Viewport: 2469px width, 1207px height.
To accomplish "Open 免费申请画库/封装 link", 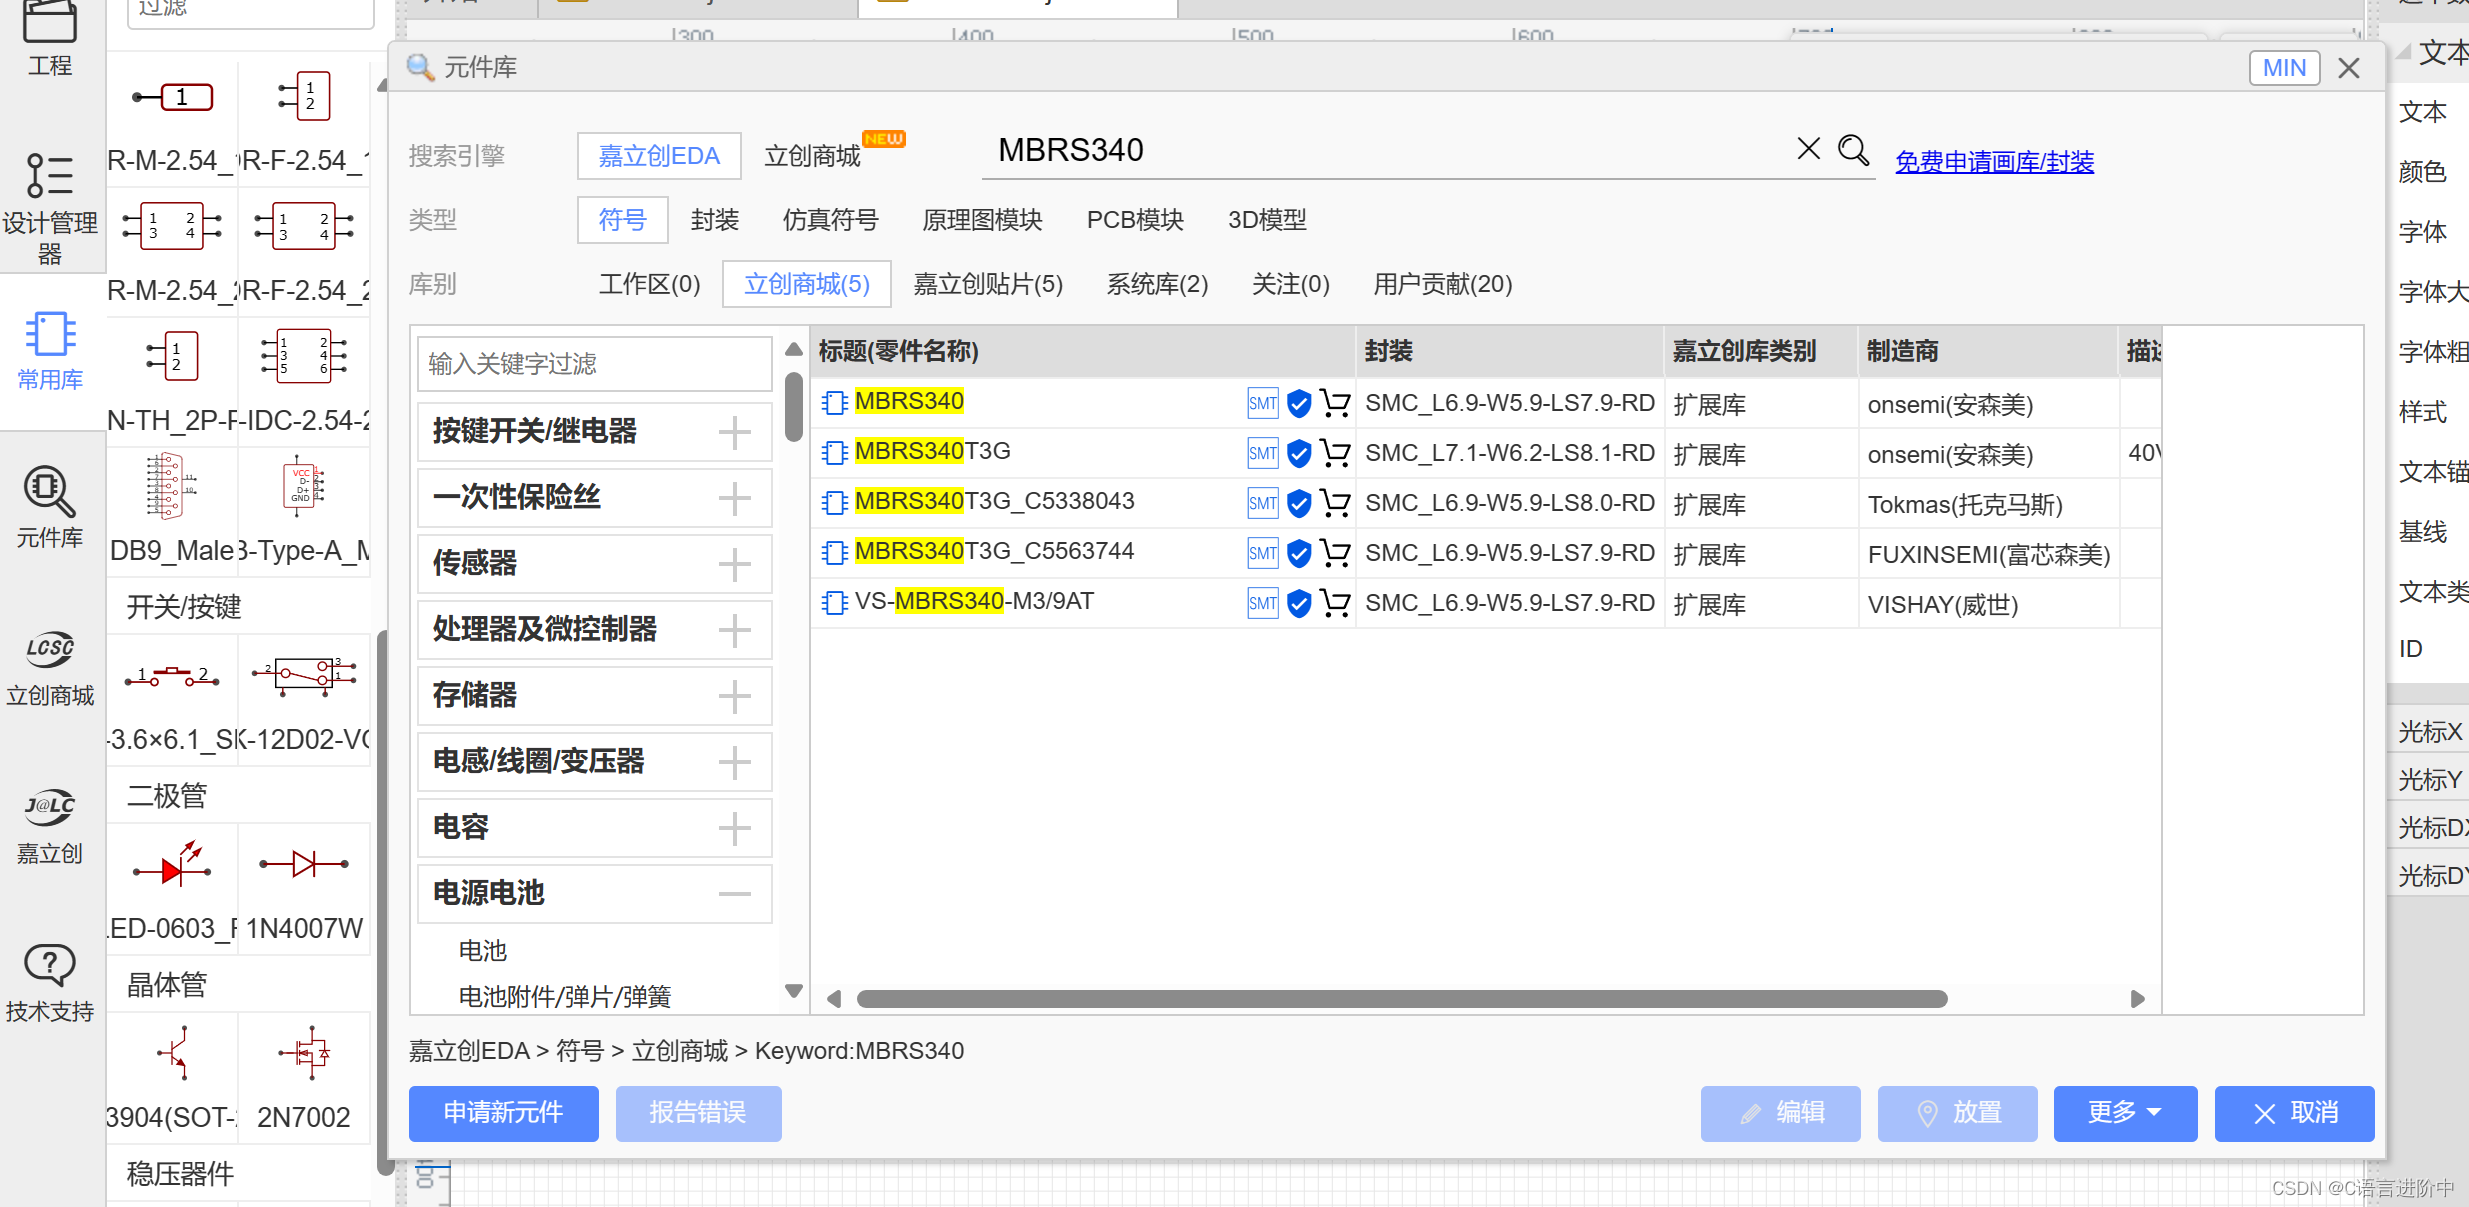I will click(x=1994, y=162).
